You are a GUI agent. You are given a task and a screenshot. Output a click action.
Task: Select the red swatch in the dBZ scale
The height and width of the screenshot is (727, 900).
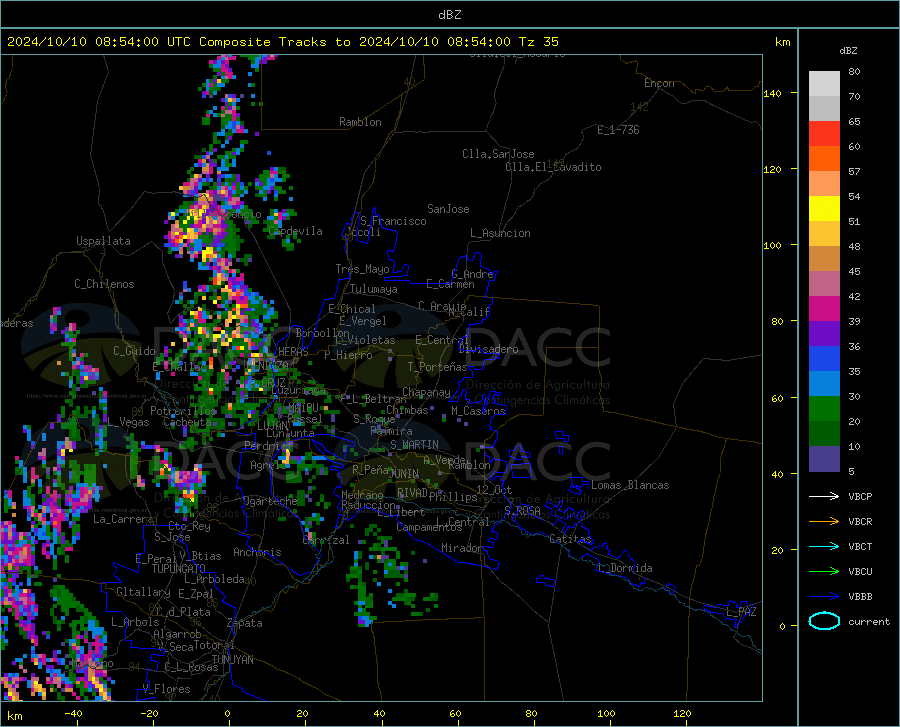coord(824,134)
